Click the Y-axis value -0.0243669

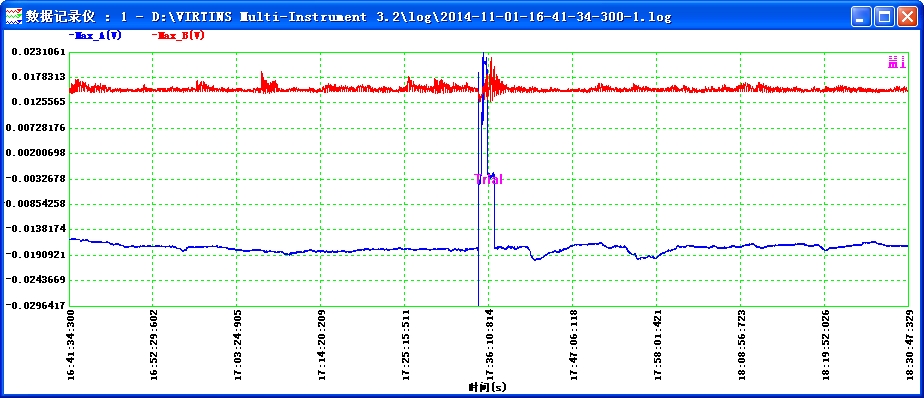36,279
